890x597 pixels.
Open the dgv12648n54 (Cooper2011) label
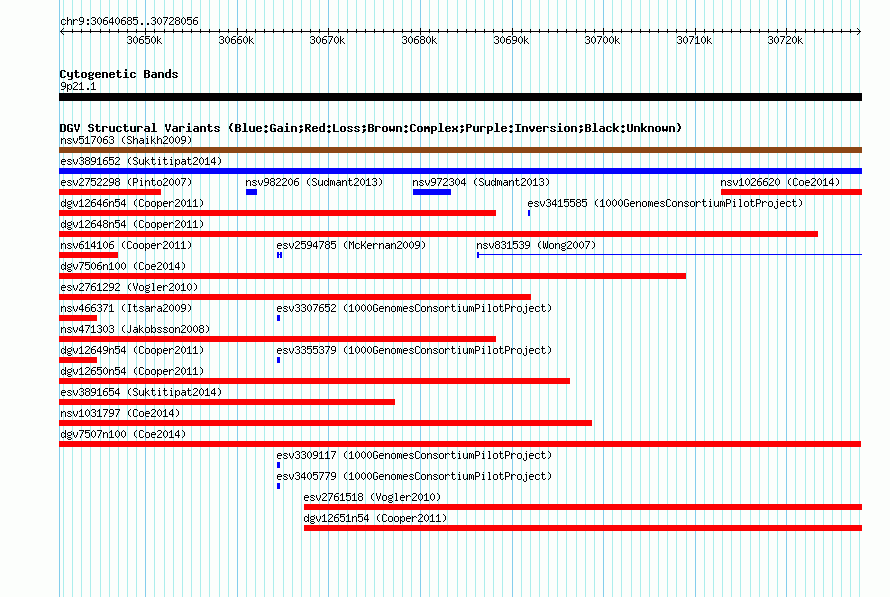pos(132,224)
